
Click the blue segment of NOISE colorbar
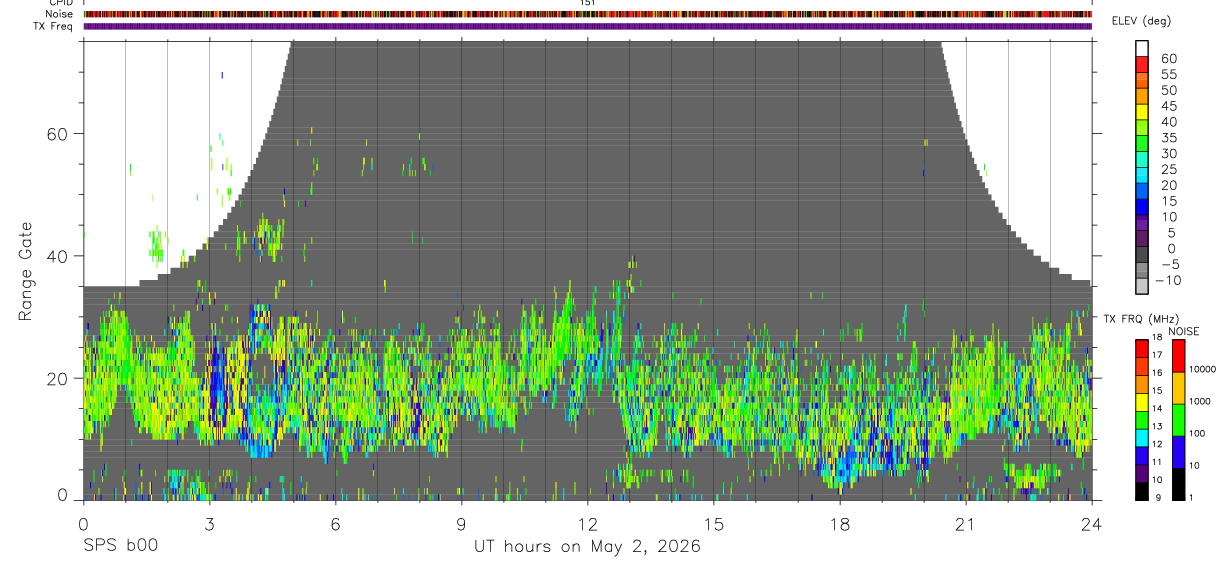pyautogui.click(x=1178, y=452)
